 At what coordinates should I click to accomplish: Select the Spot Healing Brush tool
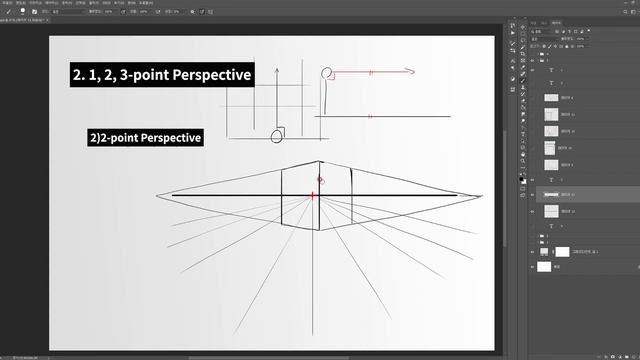(523, 74)
